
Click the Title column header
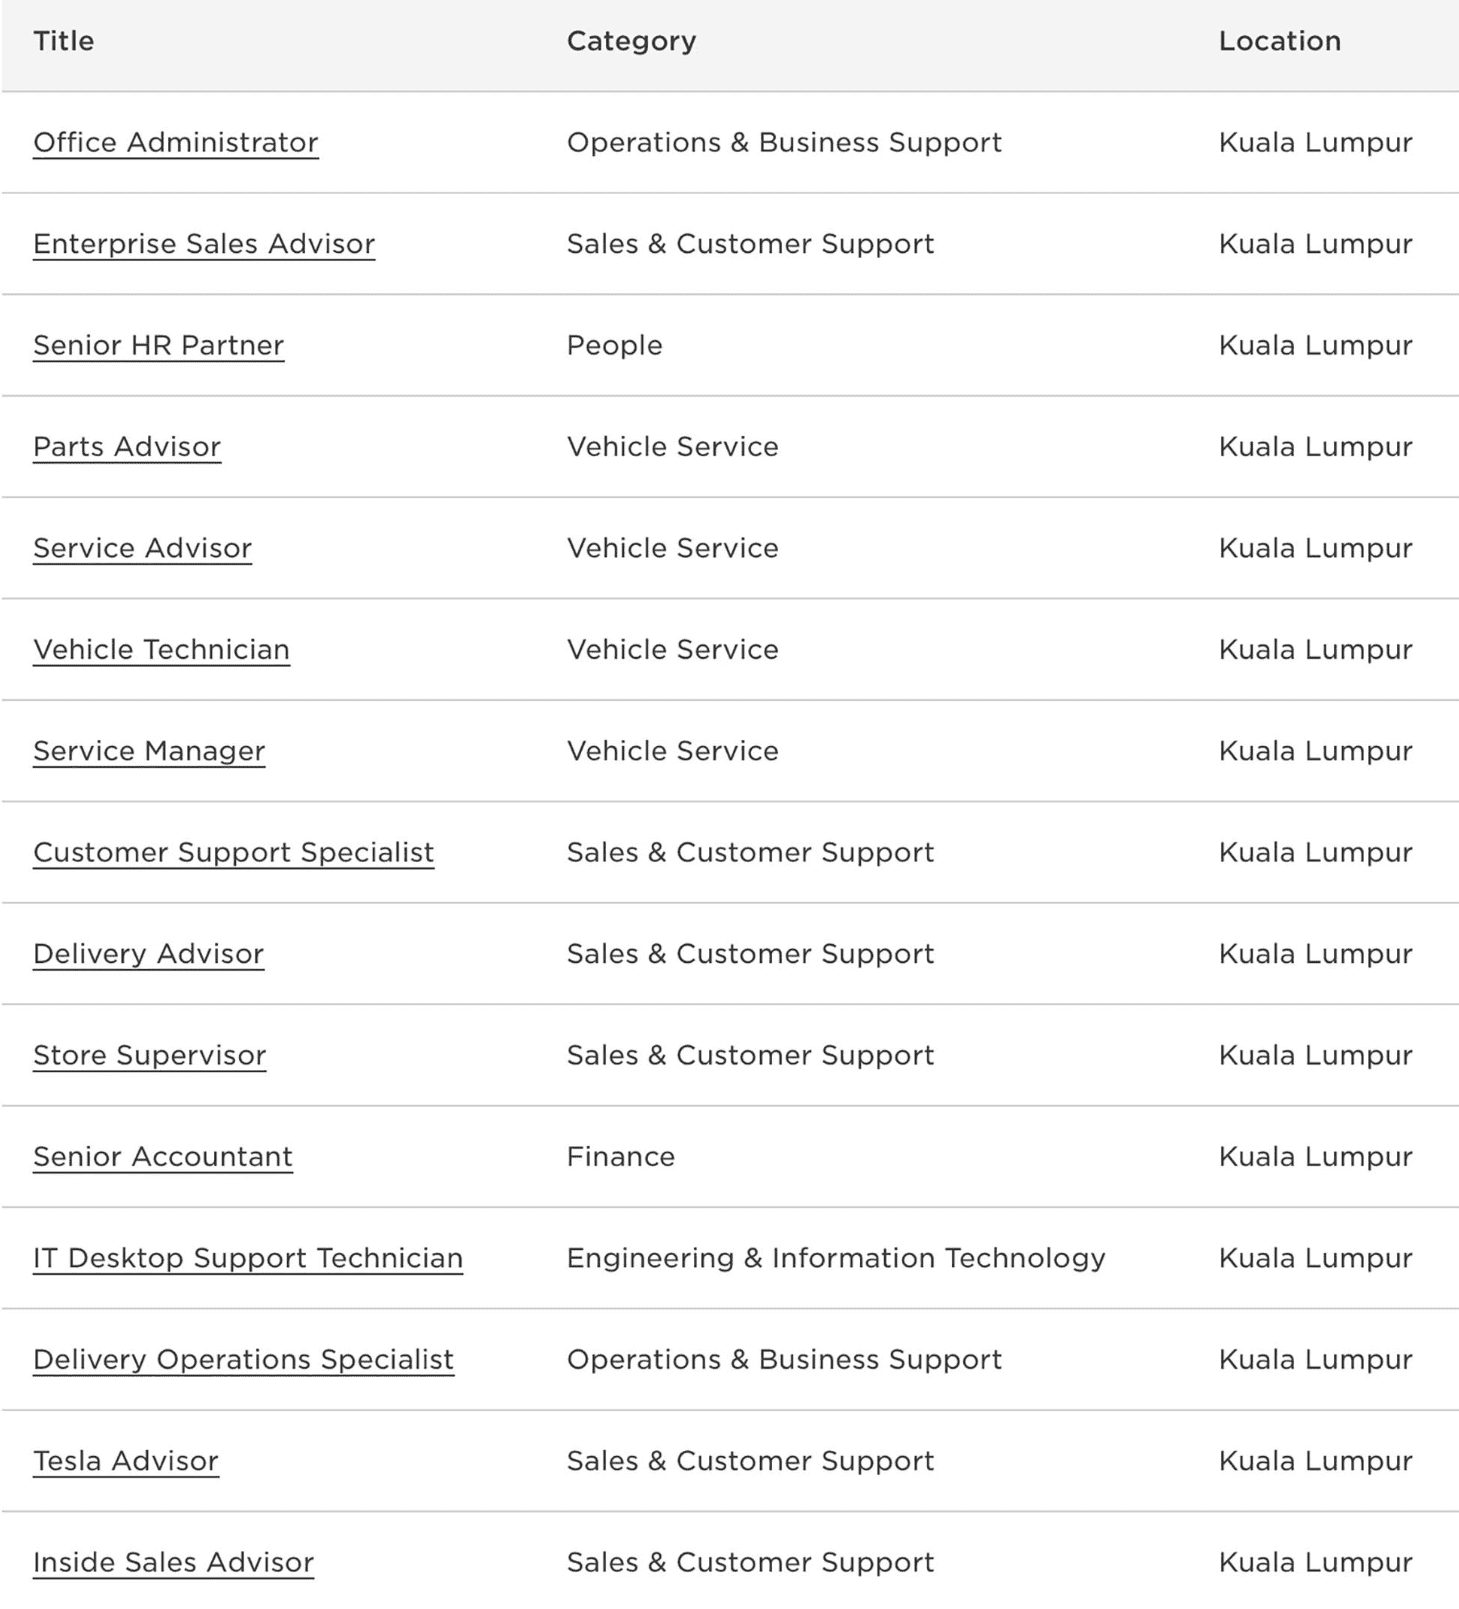(x=63, y=41)
